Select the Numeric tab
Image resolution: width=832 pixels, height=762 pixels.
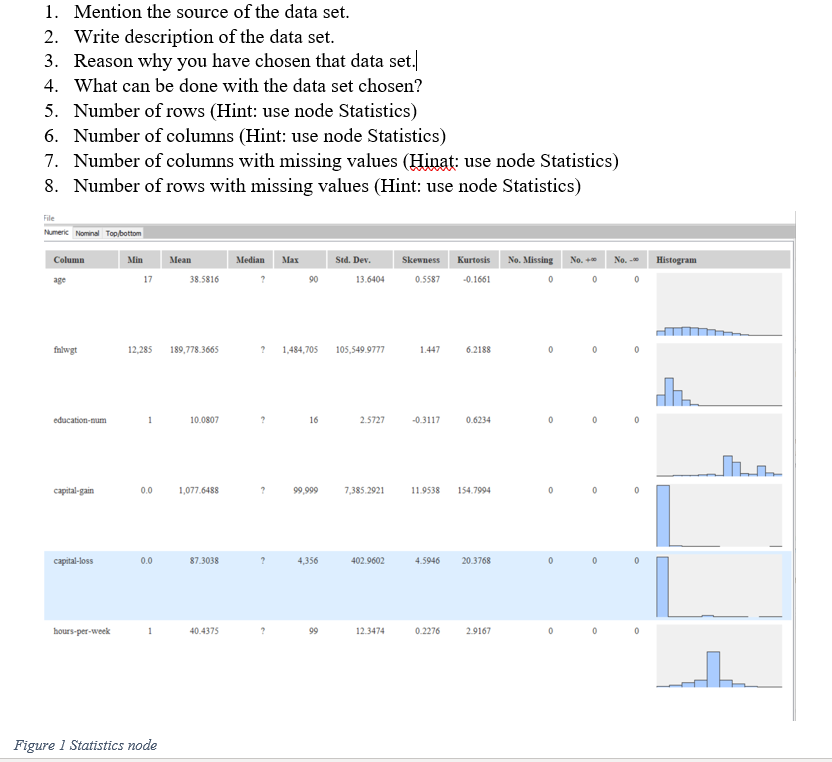click(x=55, y=232)
